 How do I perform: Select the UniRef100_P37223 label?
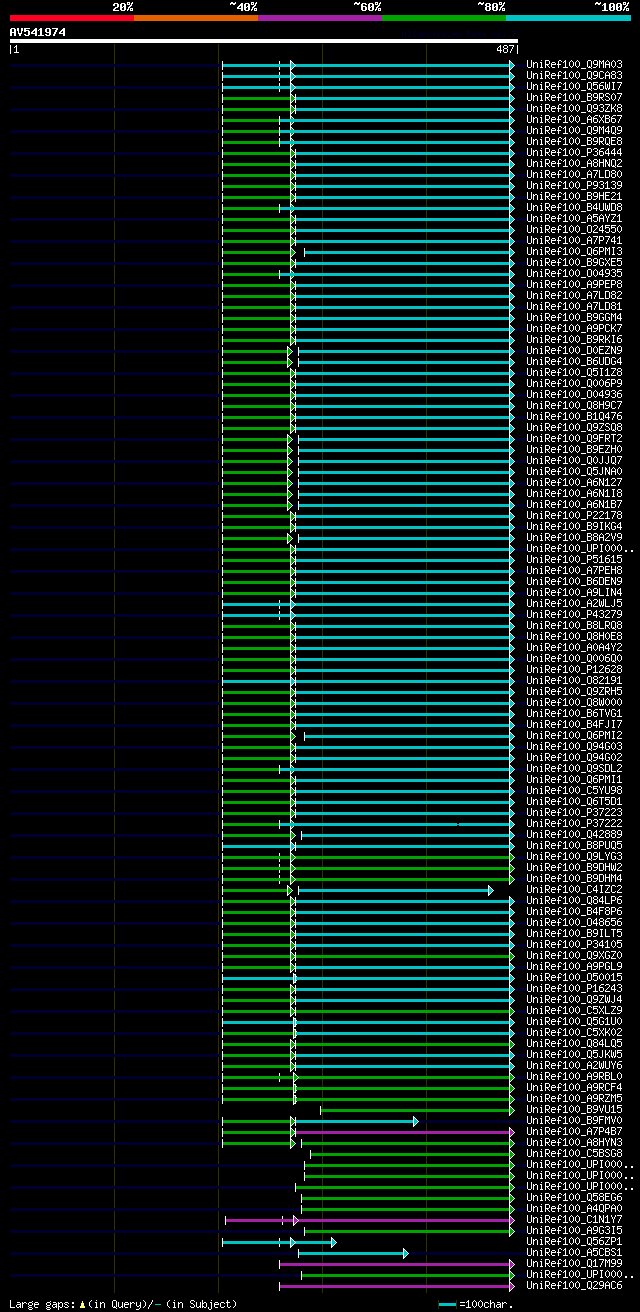tap(574, 812)
